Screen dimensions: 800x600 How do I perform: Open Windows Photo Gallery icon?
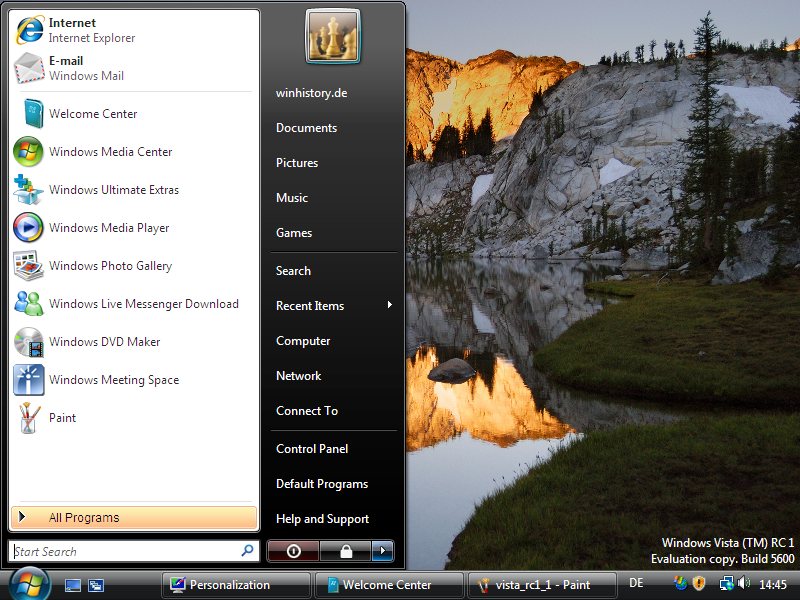point(28,265)
